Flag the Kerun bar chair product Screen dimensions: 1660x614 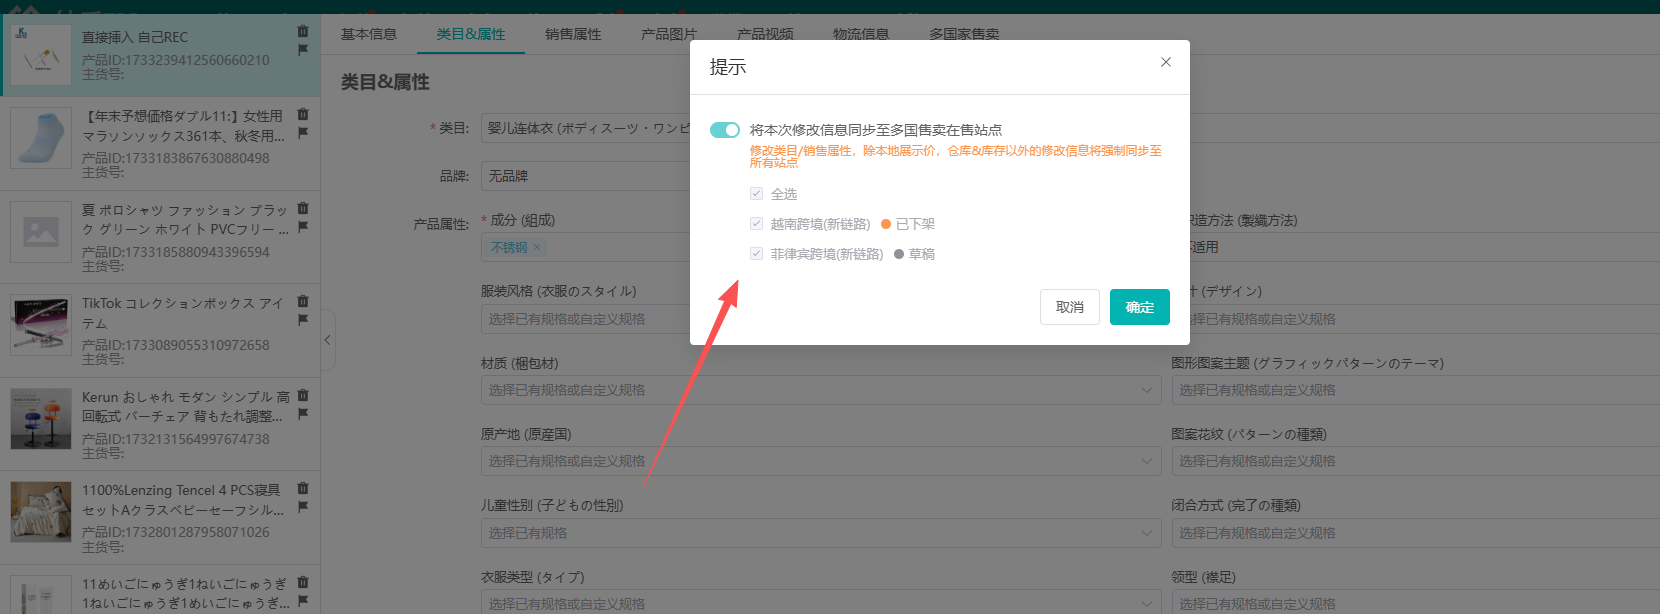(303, 414)
